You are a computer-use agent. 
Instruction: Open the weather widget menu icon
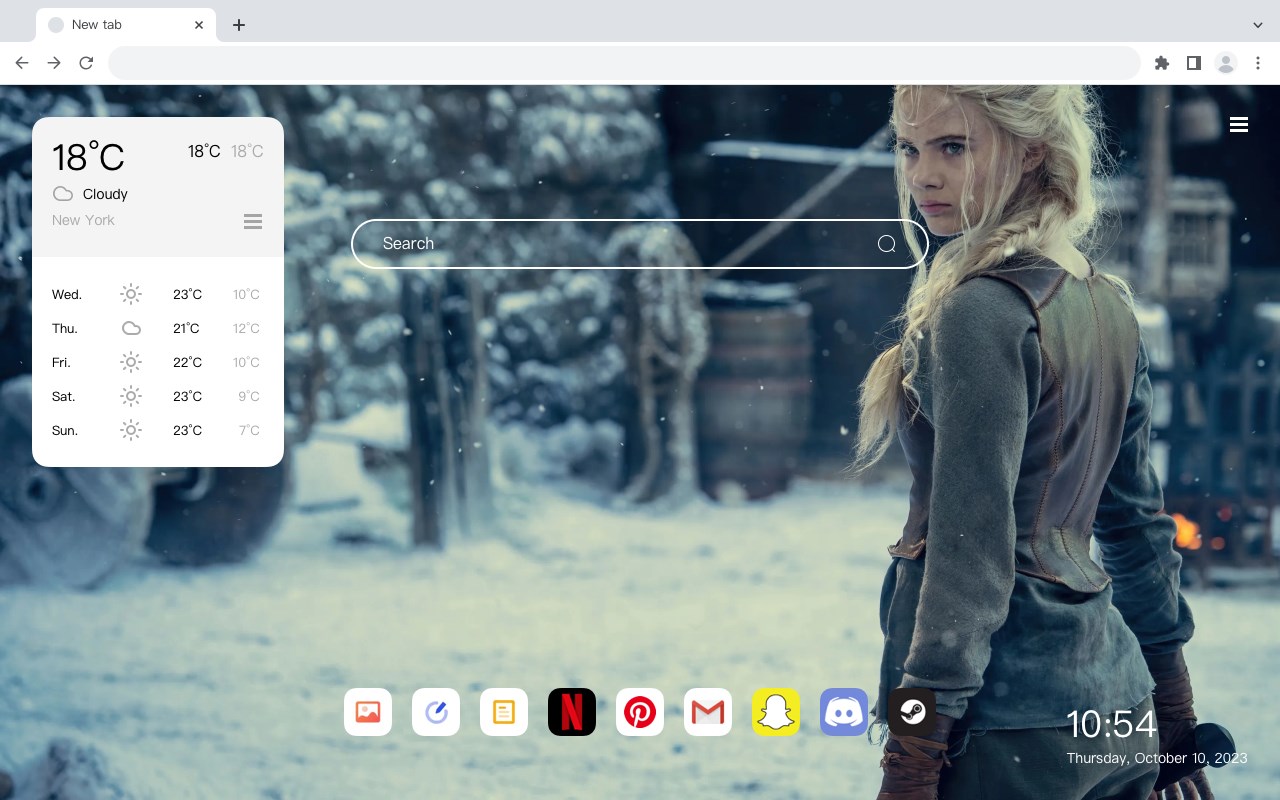click(x=253, y=221)
